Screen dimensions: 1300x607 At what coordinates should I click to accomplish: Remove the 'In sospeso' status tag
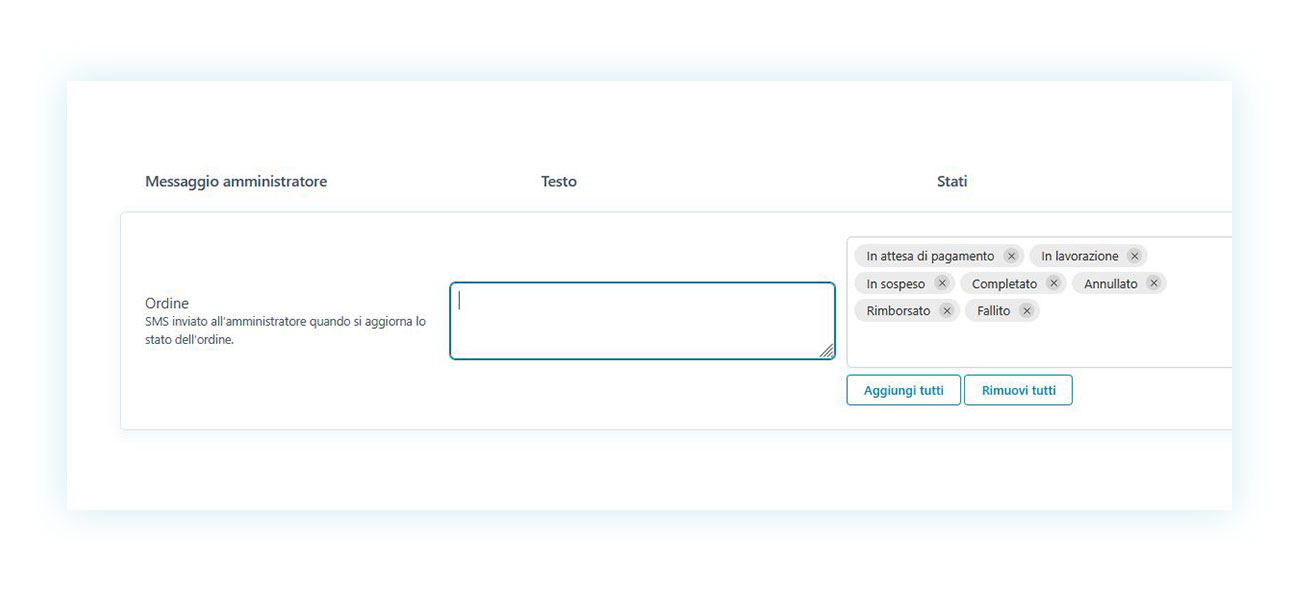(x=941, y=283)
